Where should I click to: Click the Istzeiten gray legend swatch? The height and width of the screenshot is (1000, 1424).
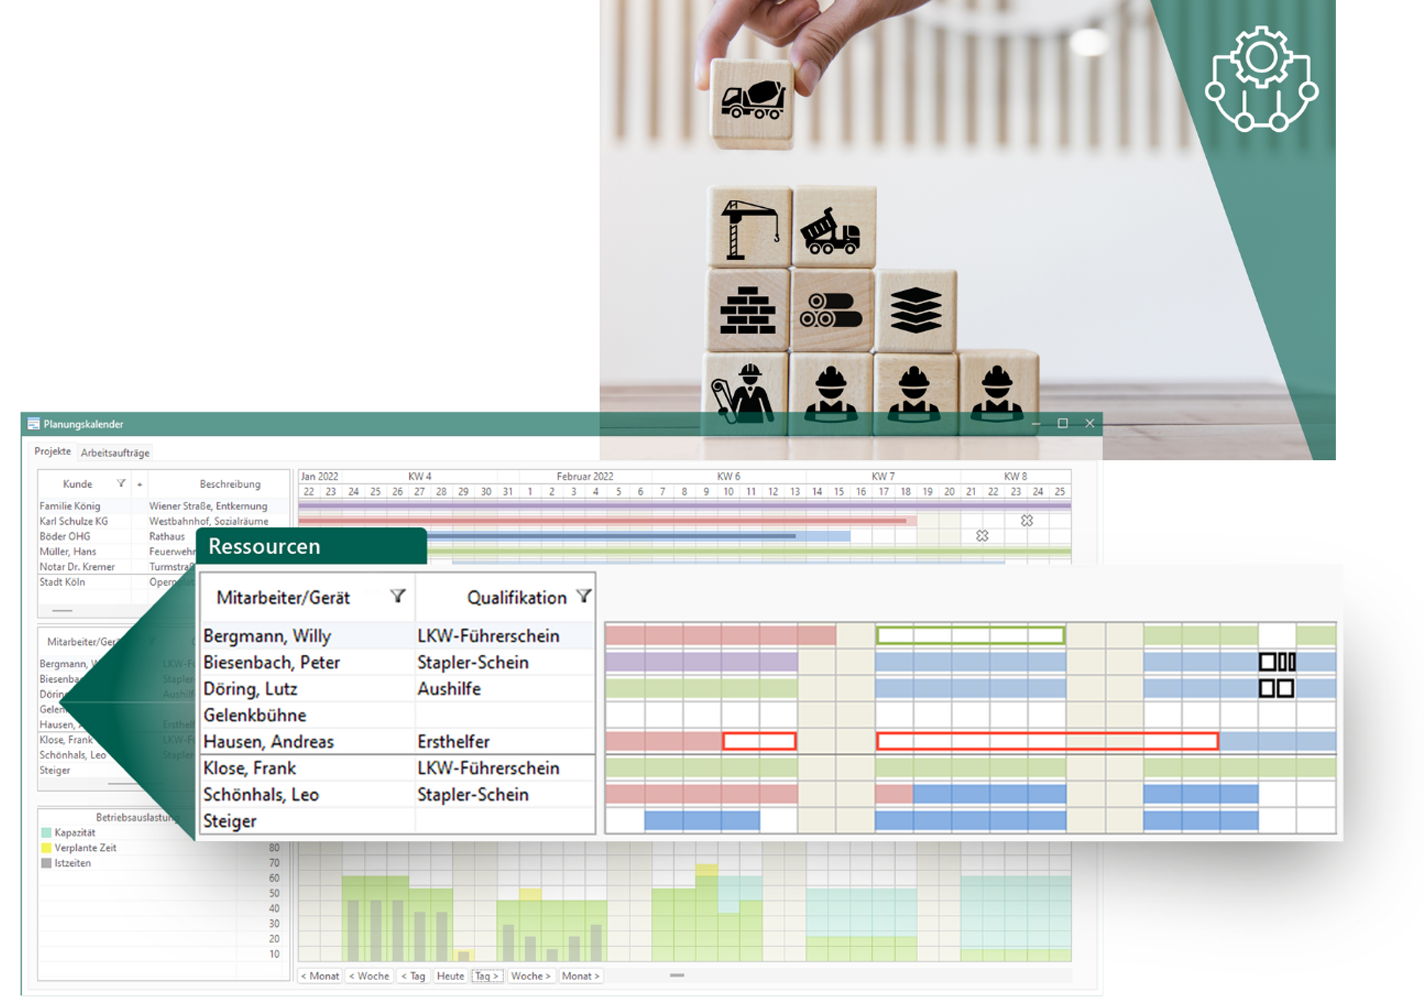point(46,863)
